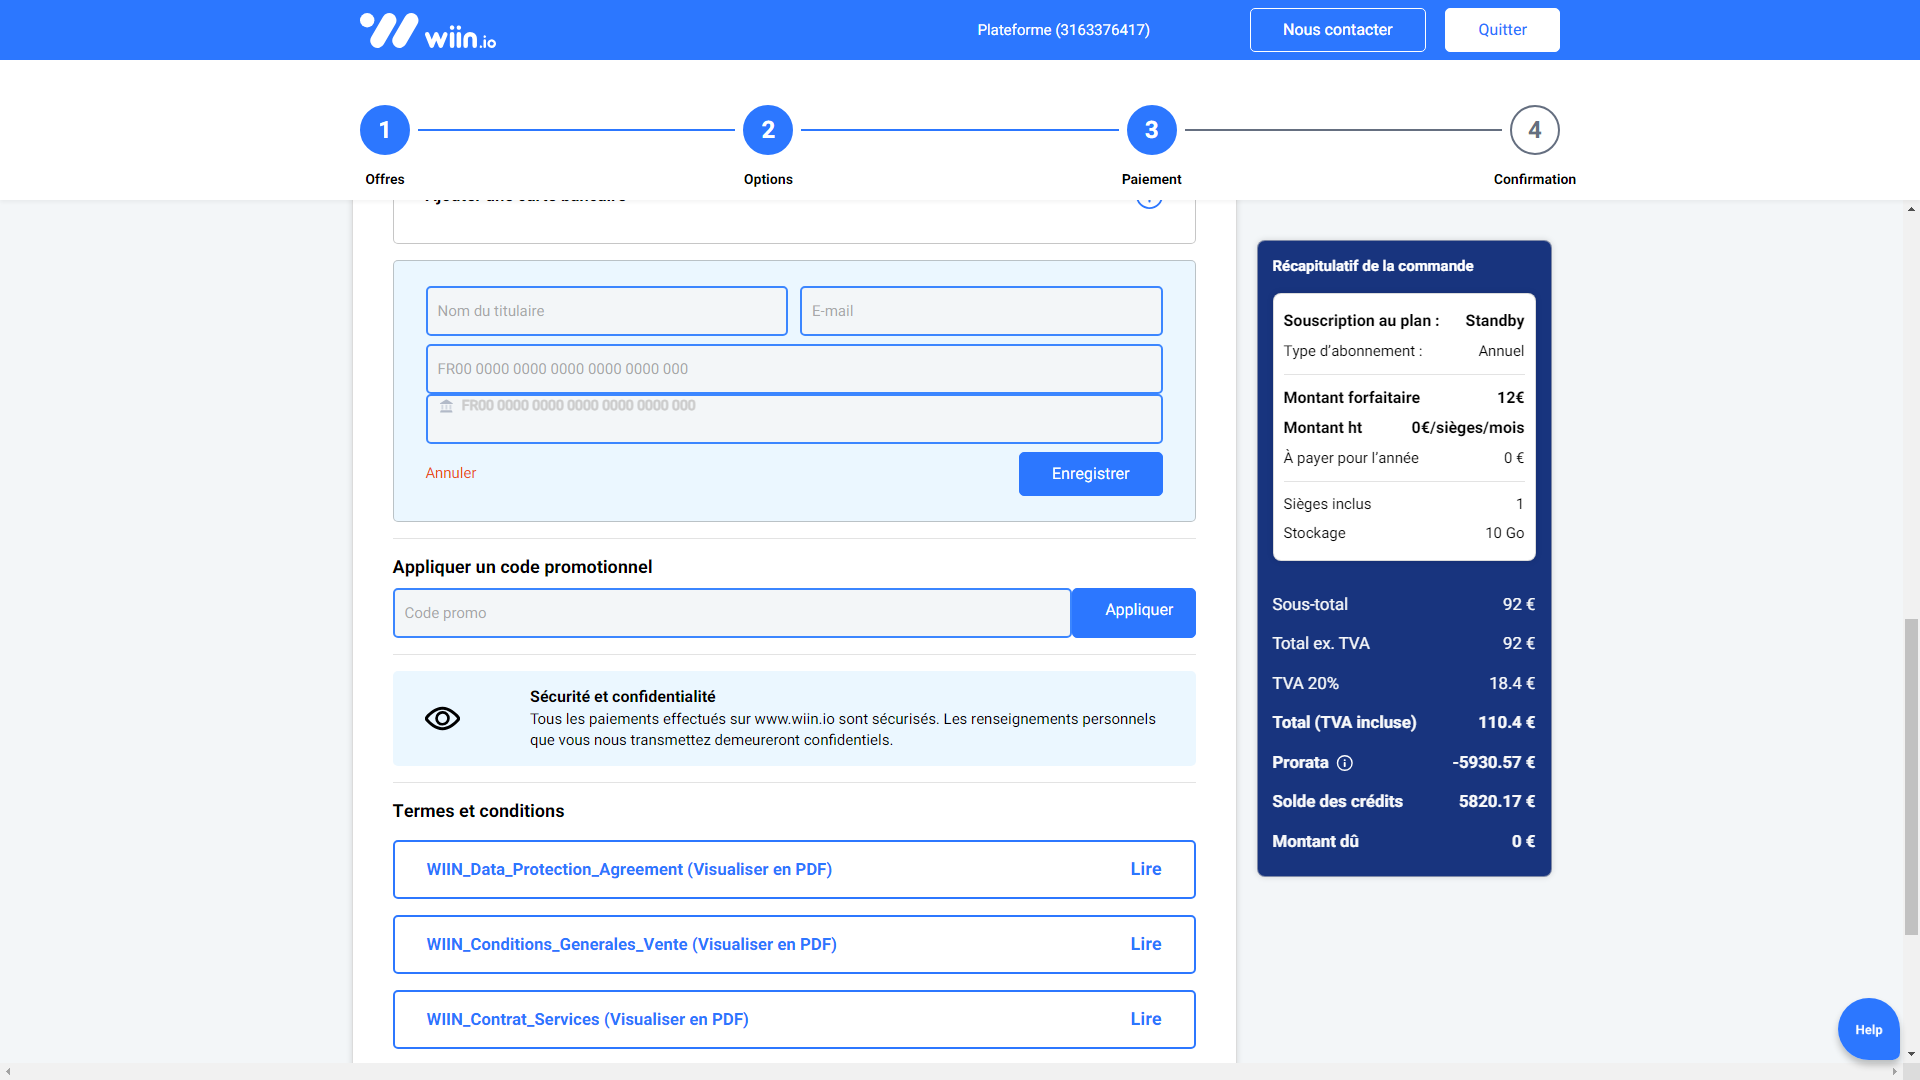Click the 'Standby' plan value

point(1495,321)
